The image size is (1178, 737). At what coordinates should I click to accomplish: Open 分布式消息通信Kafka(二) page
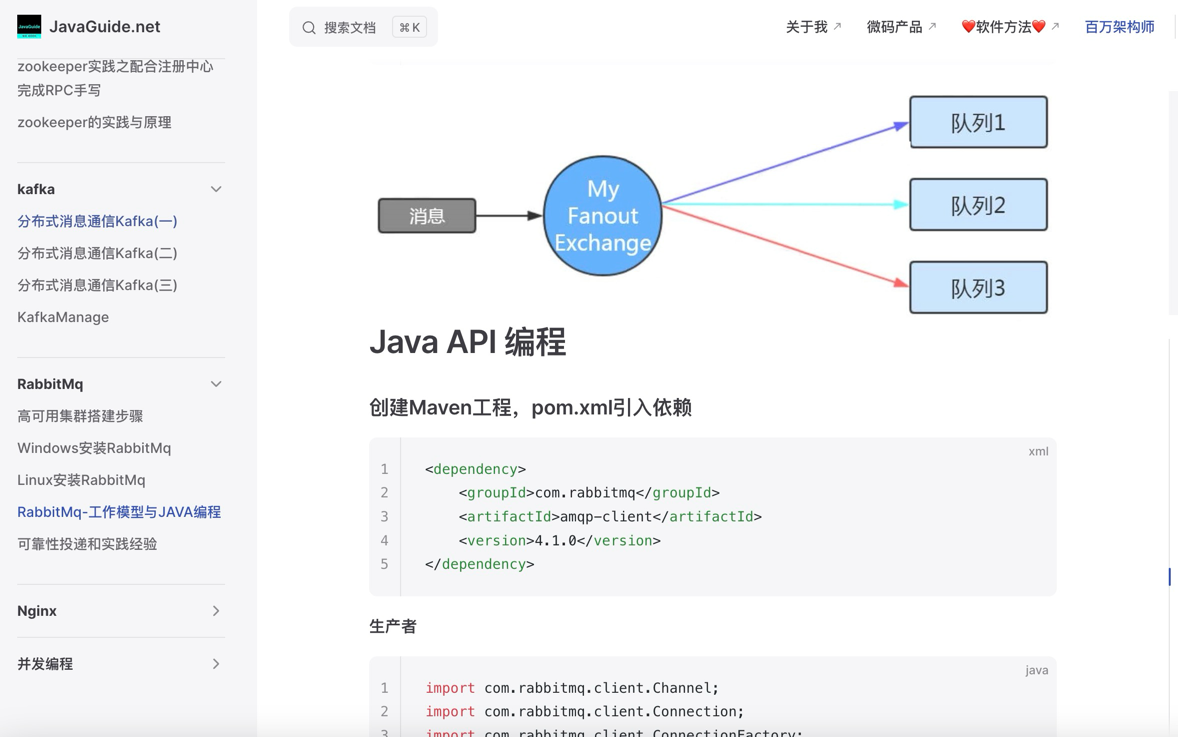(x=98, y=253)
